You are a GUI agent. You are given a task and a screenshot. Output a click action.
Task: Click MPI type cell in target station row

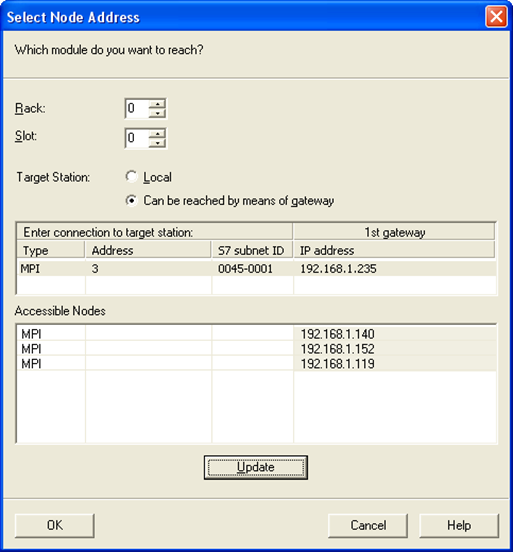click(51, 269)
